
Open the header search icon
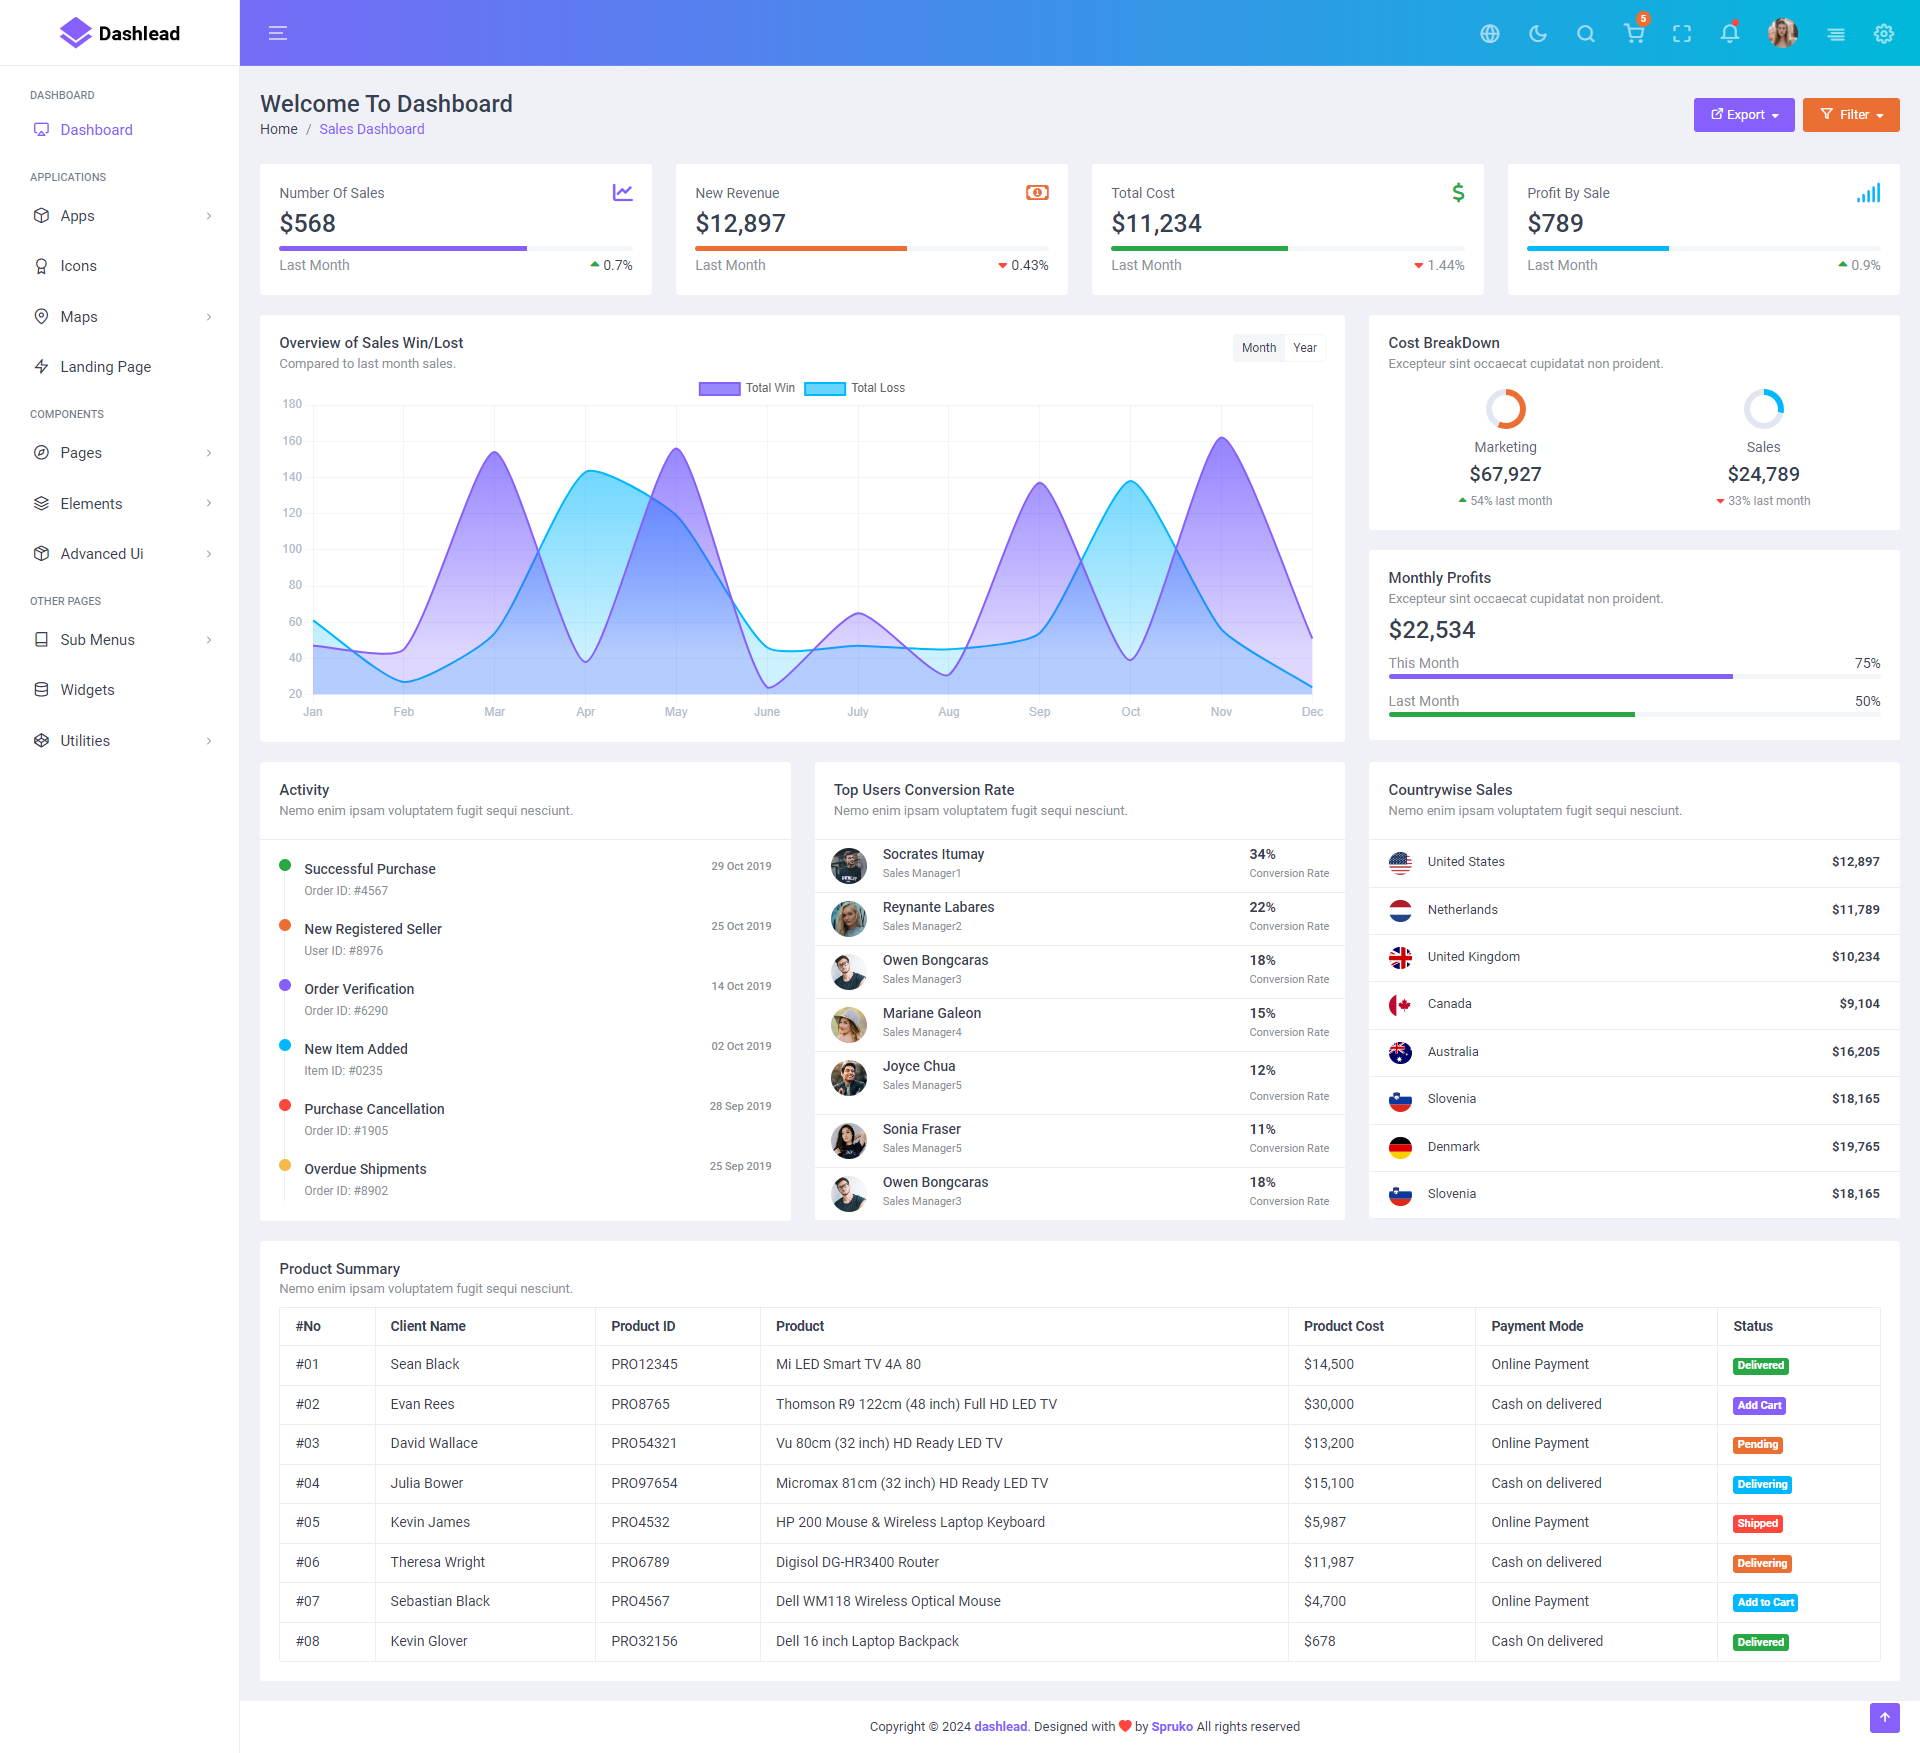click(1586, 34)
